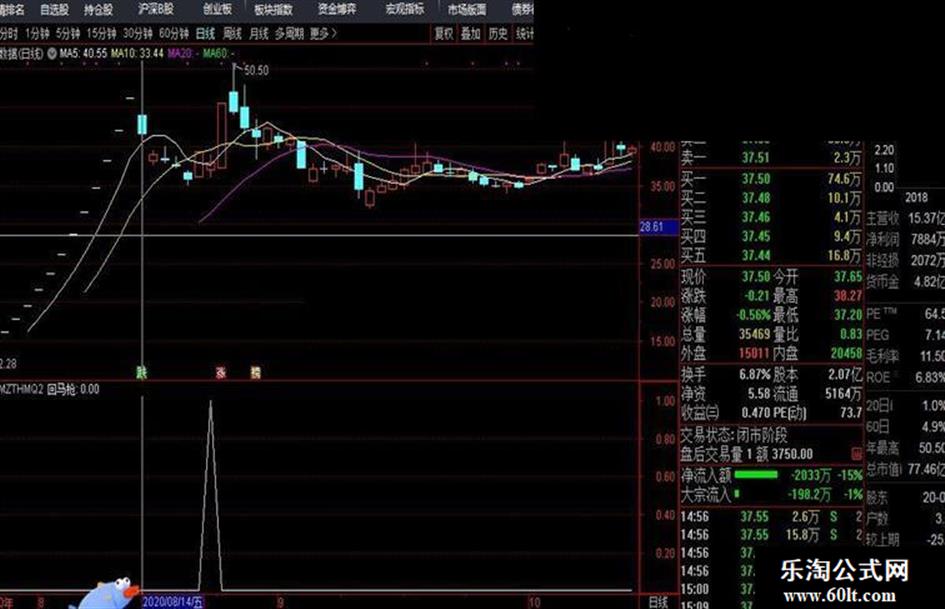Screen dimensions: 945x609
Task: Select the 1分钟 chart period
Action: point(37,34)
